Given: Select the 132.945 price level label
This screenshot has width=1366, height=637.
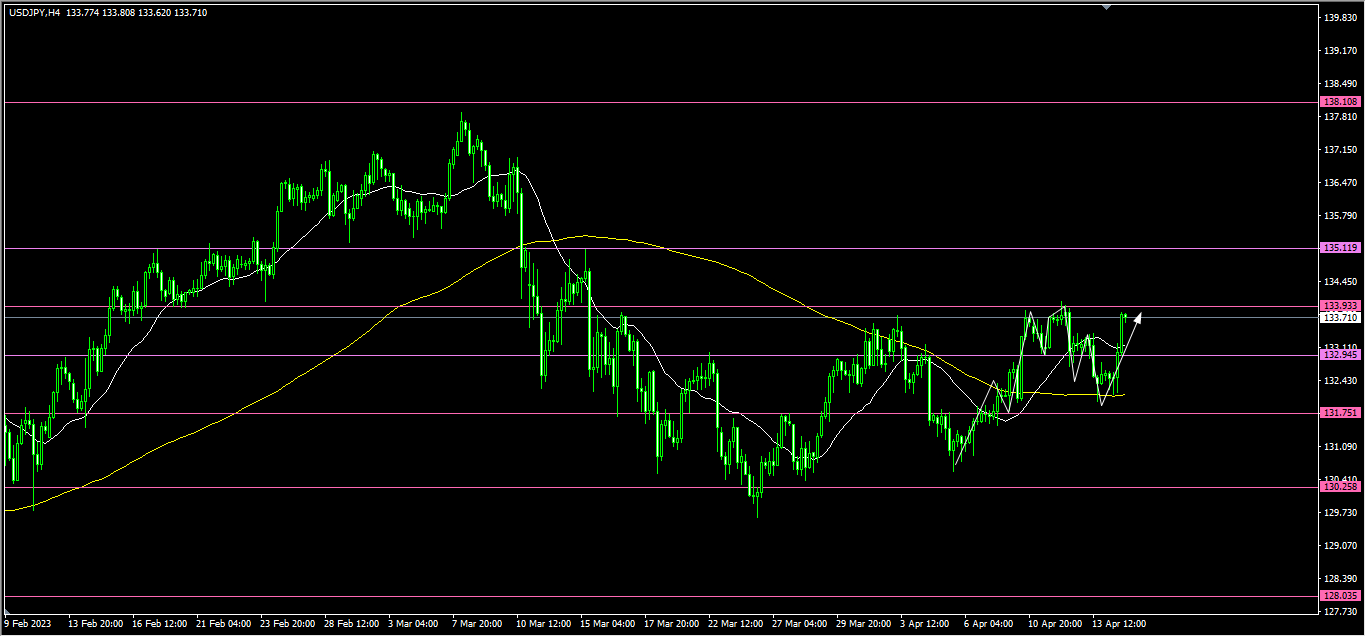Looking at the screenshot, I should (1340, 355).
